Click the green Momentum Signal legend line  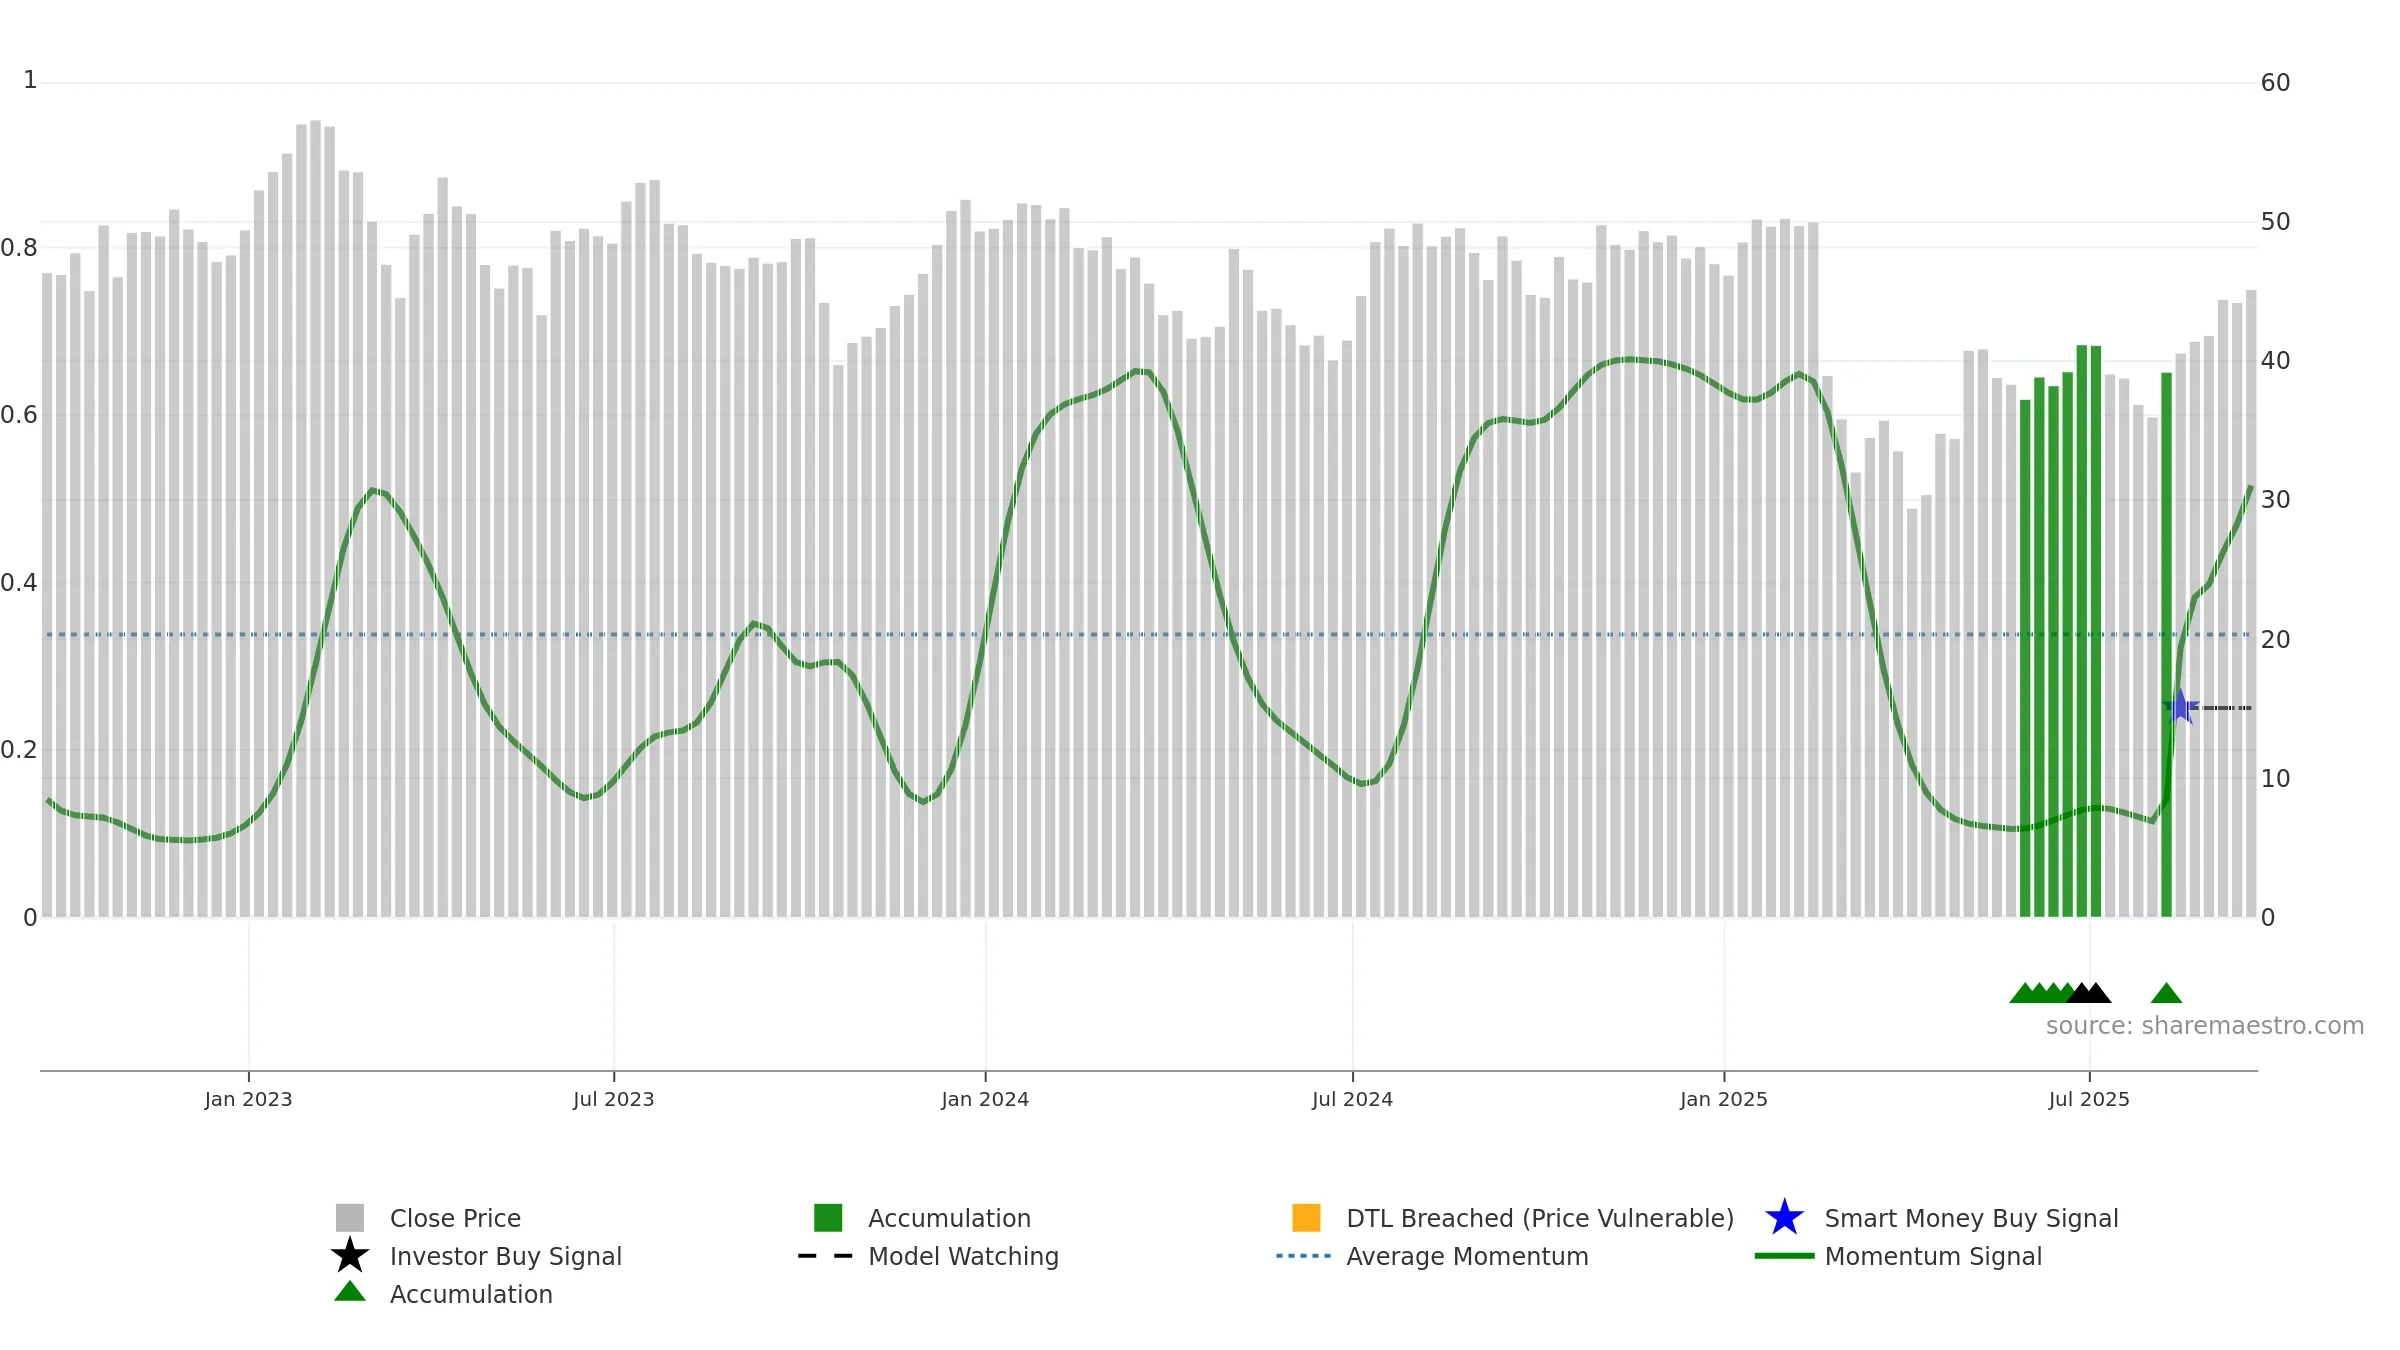coord(1783,1256)
